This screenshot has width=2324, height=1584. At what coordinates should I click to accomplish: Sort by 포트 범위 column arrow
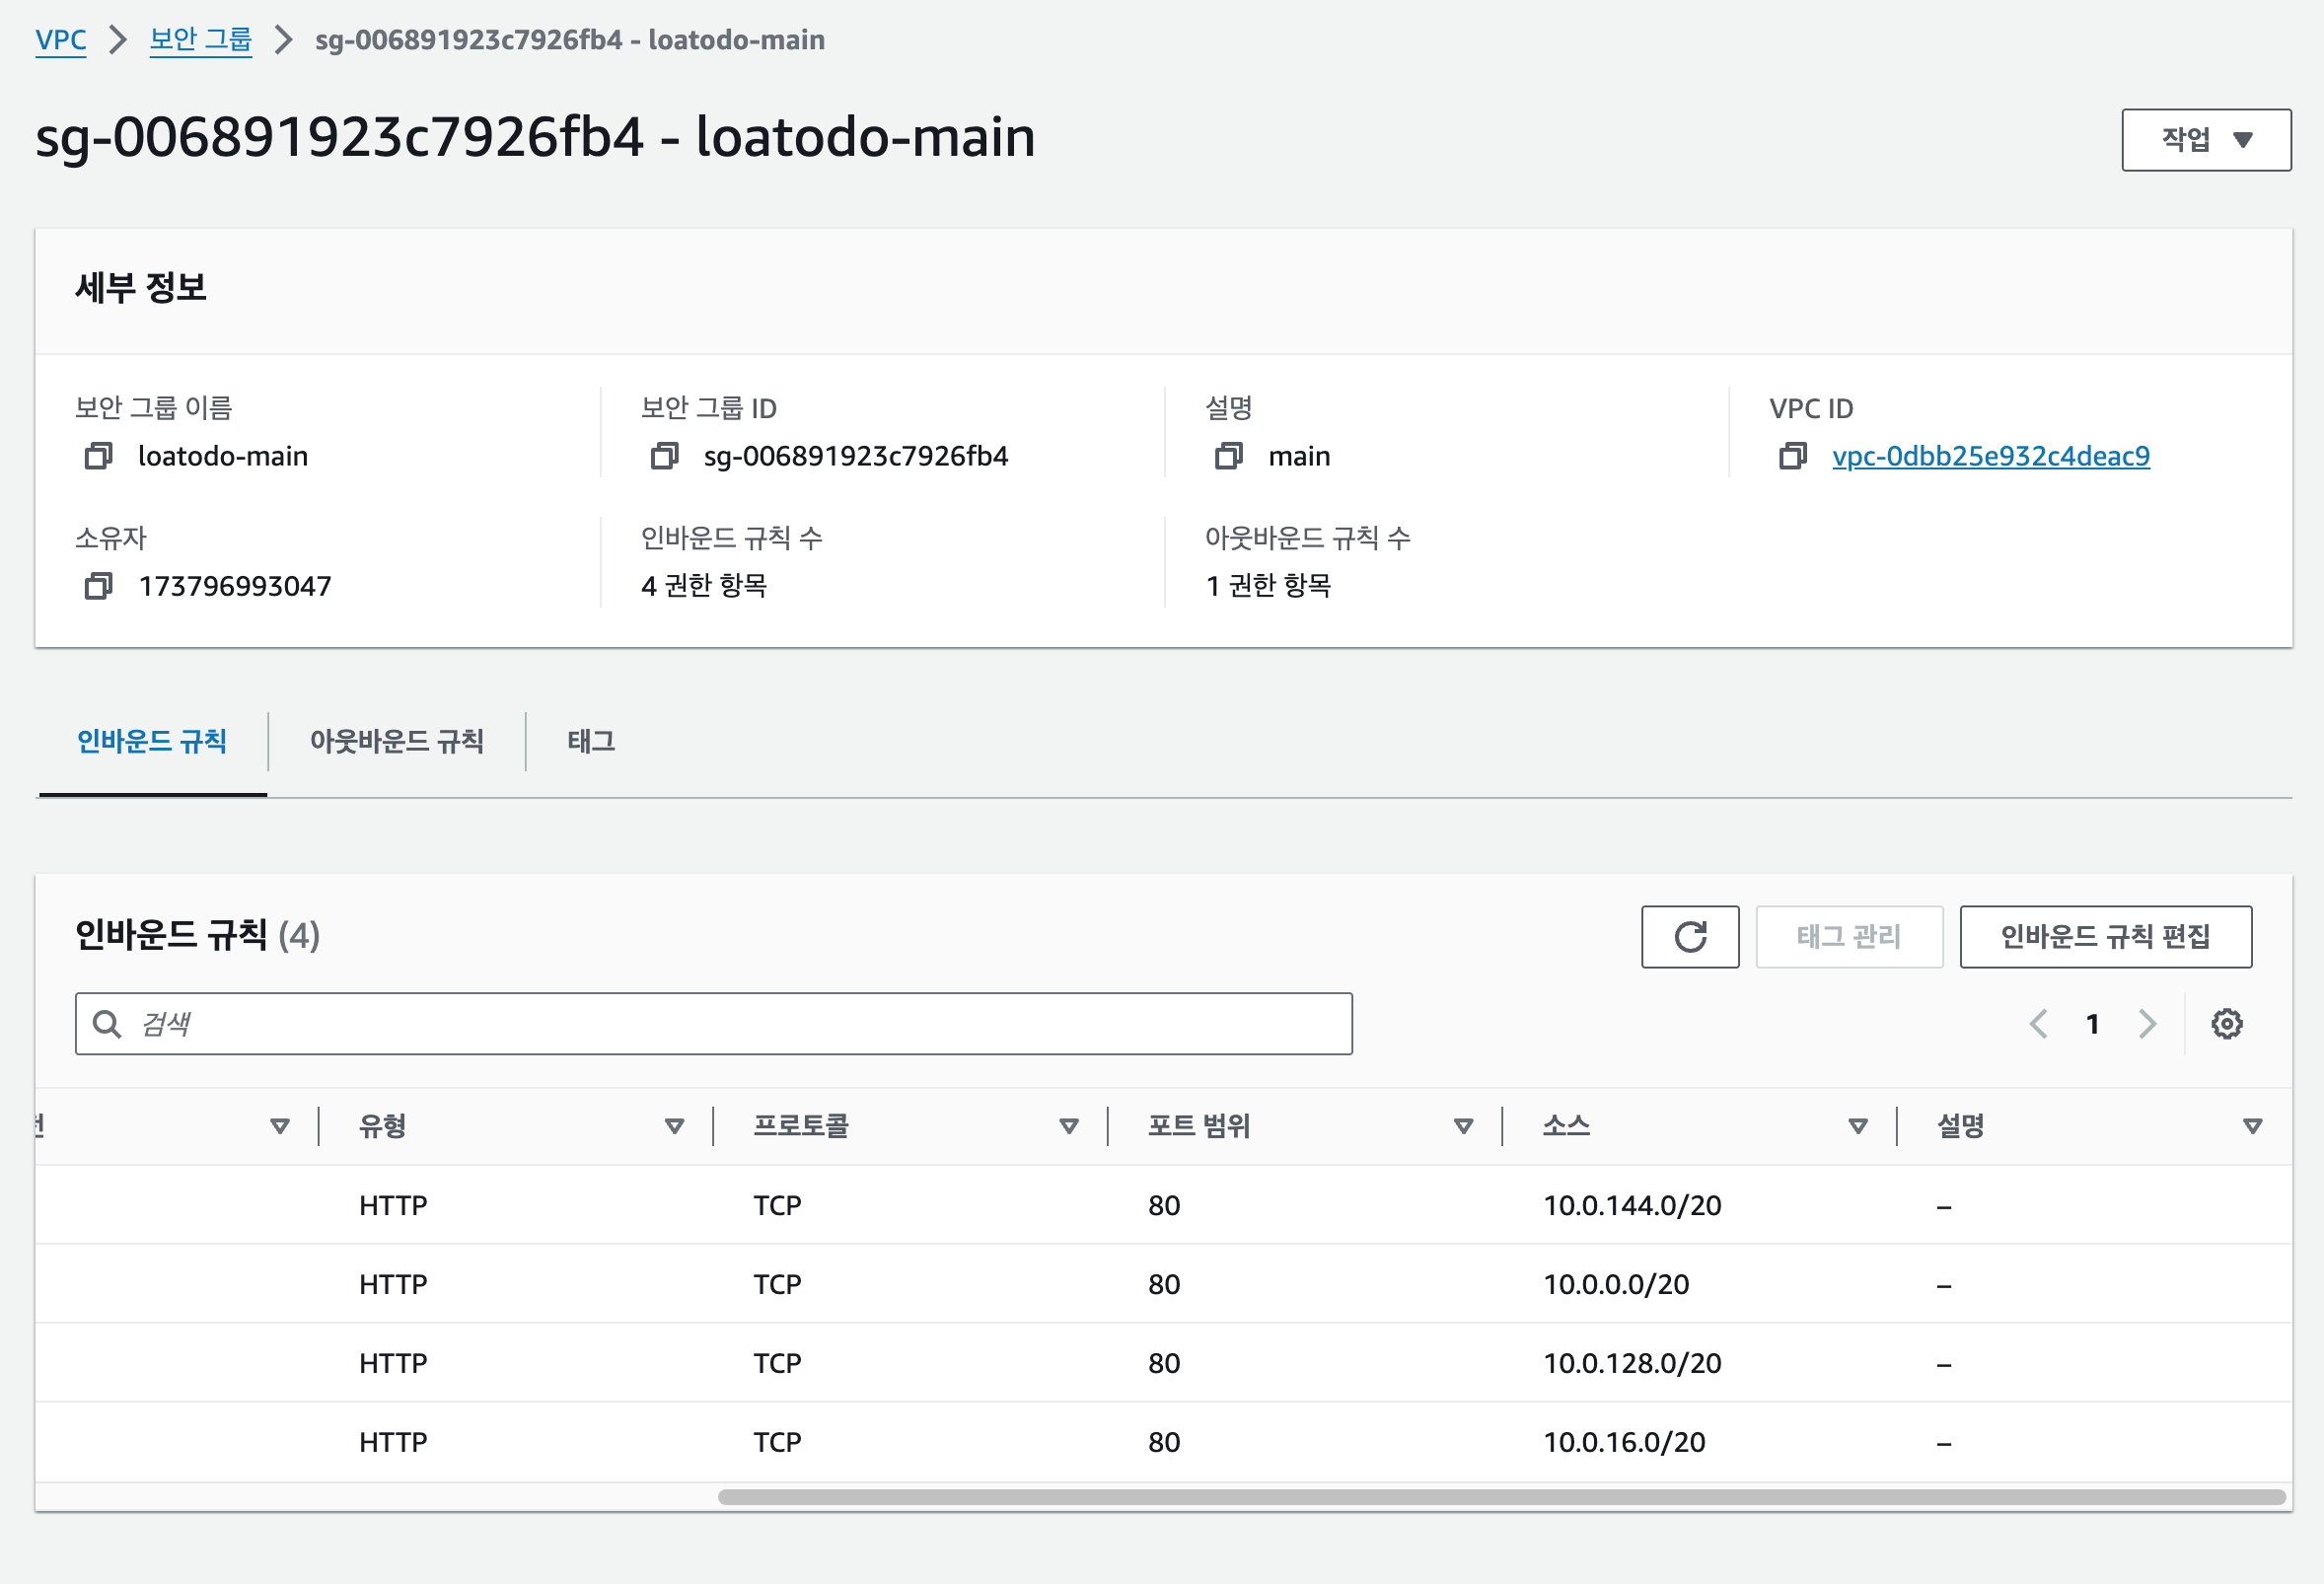pos(1463,1127)
